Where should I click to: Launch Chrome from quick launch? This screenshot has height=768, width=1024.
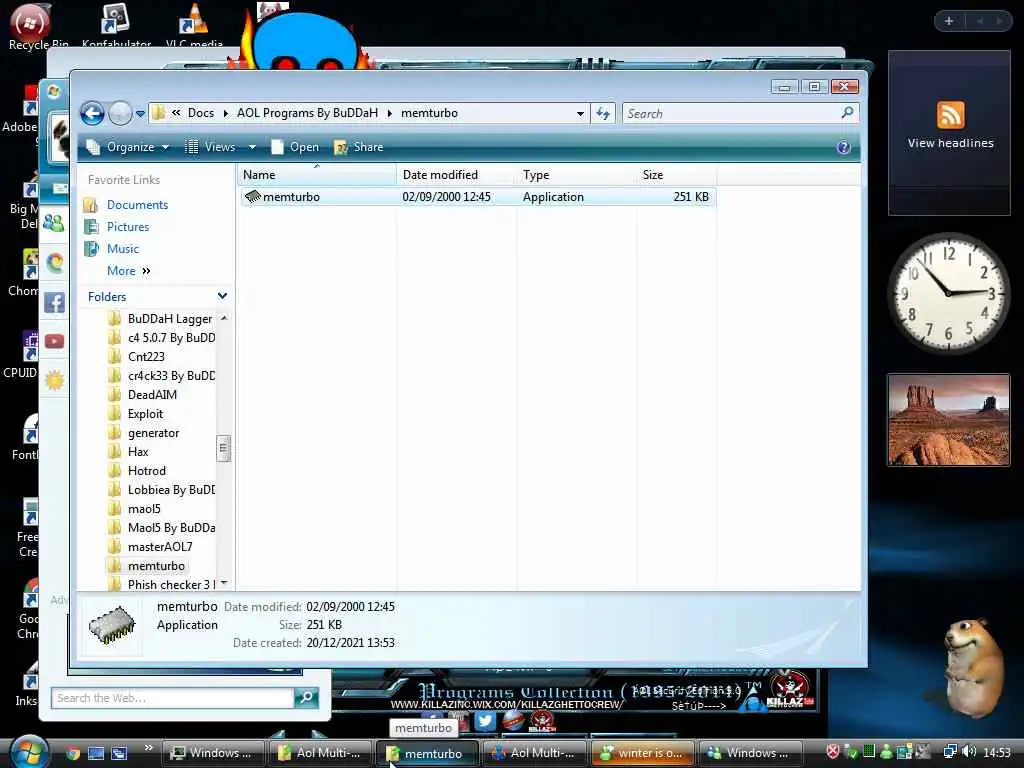coord(73,753)
